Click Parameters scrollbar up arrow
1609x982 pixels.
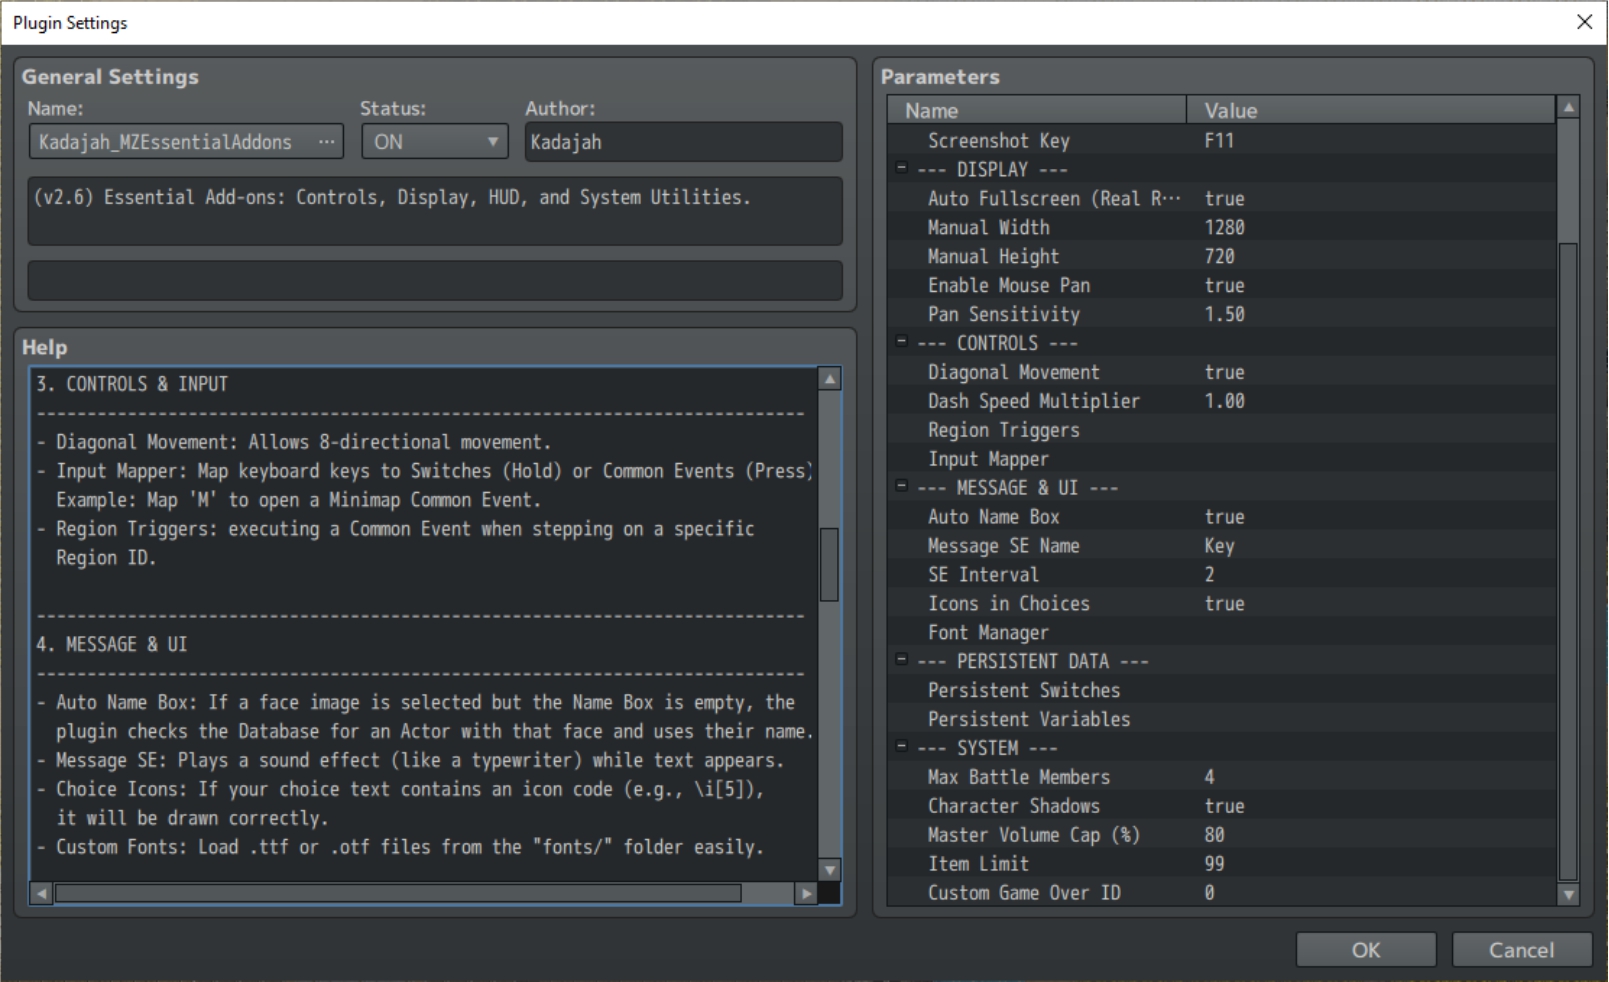[x=1568, y=107]
